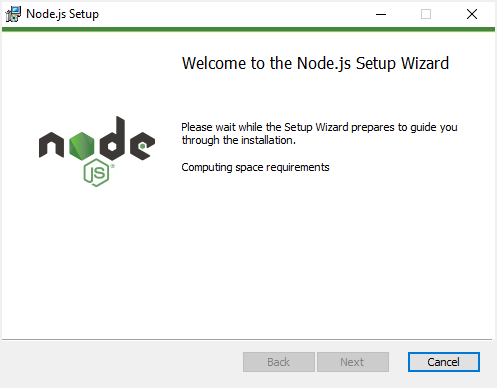Screen dimensions: 497x388
Task: Click the Computing space requirements status text
Action: pyautogui.click(x=255, y=167)
